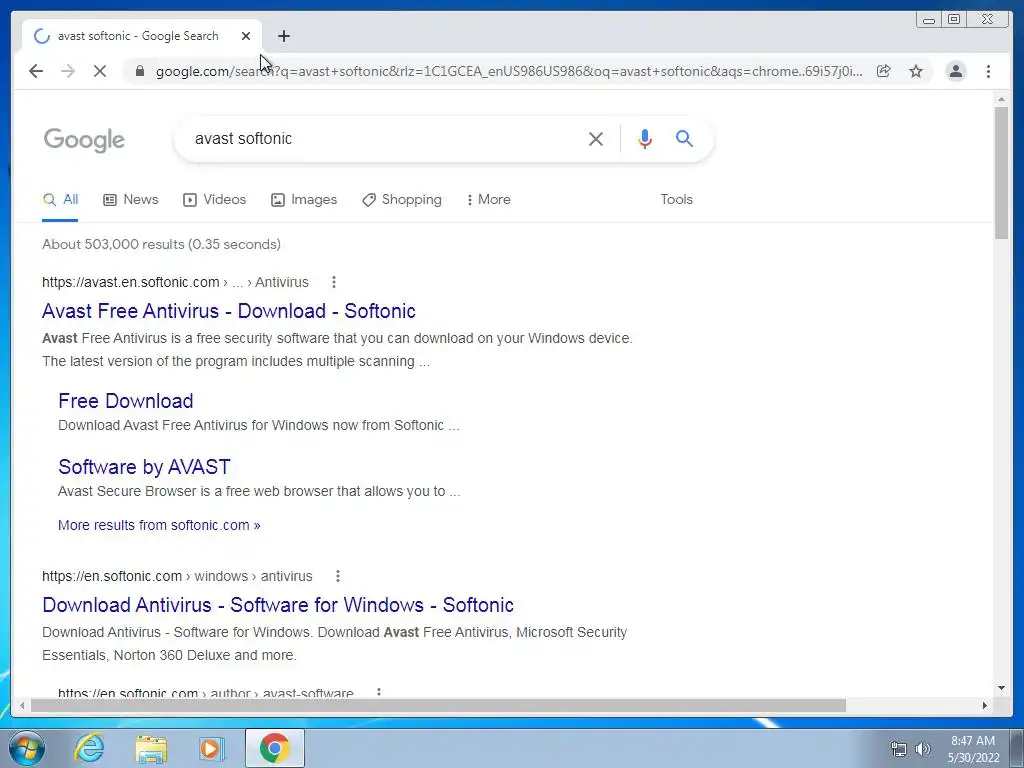
Task: Click Chrome icon in taskbar
Action: pyautogui.click(x=274, y=748)
